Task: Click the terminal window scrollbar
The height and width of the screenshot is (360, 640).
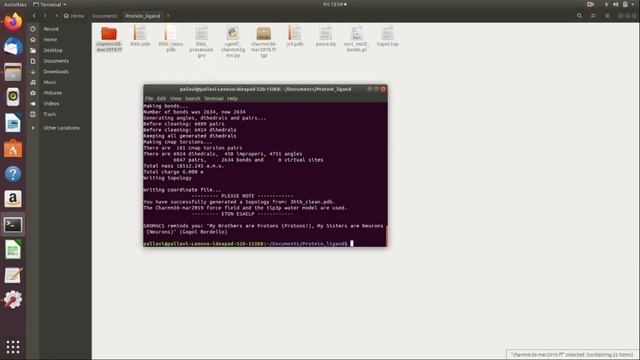Action: pyautogui.click(x=386, y=235)
